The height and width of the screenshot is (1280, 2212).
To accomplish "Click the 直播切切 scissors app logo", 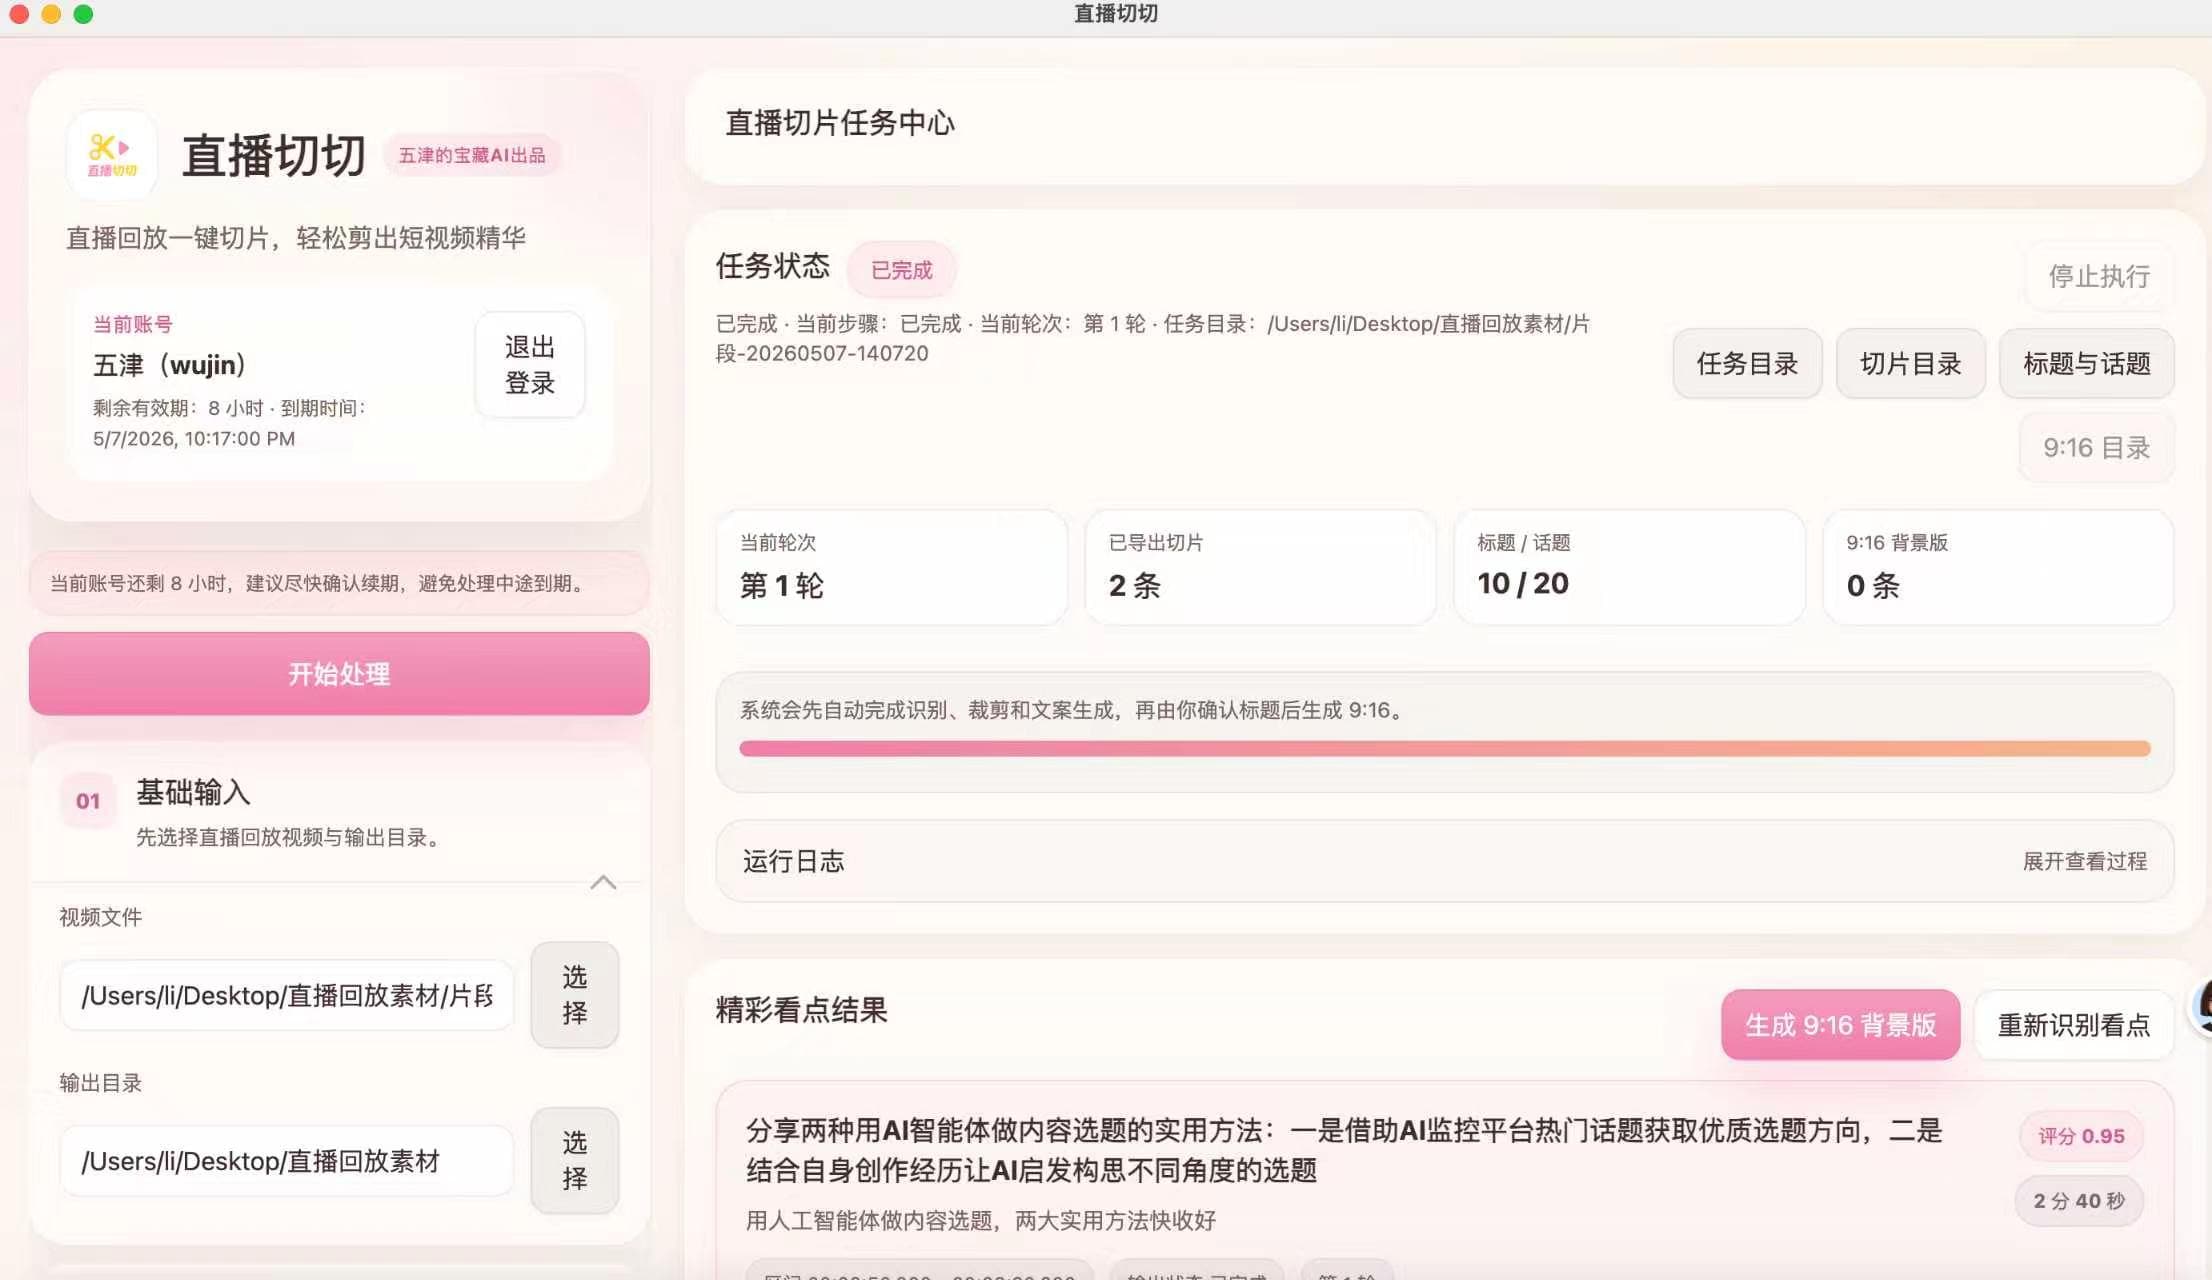I will pos(111,155).
